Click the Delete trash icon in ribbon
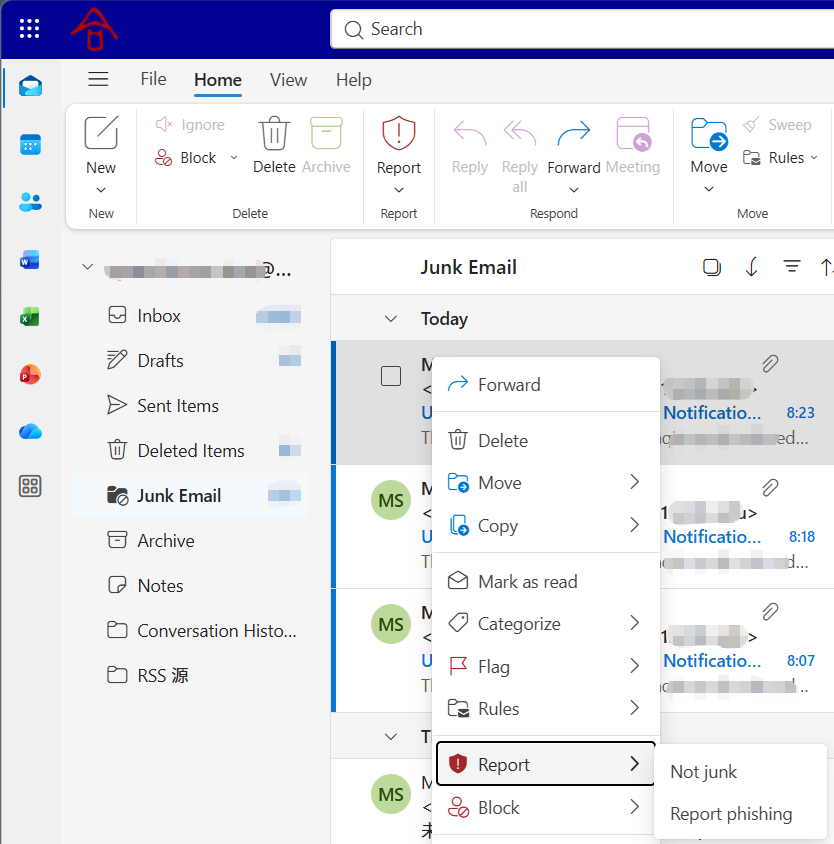This screenshot has width=834, height=844. tap(274, 134)
